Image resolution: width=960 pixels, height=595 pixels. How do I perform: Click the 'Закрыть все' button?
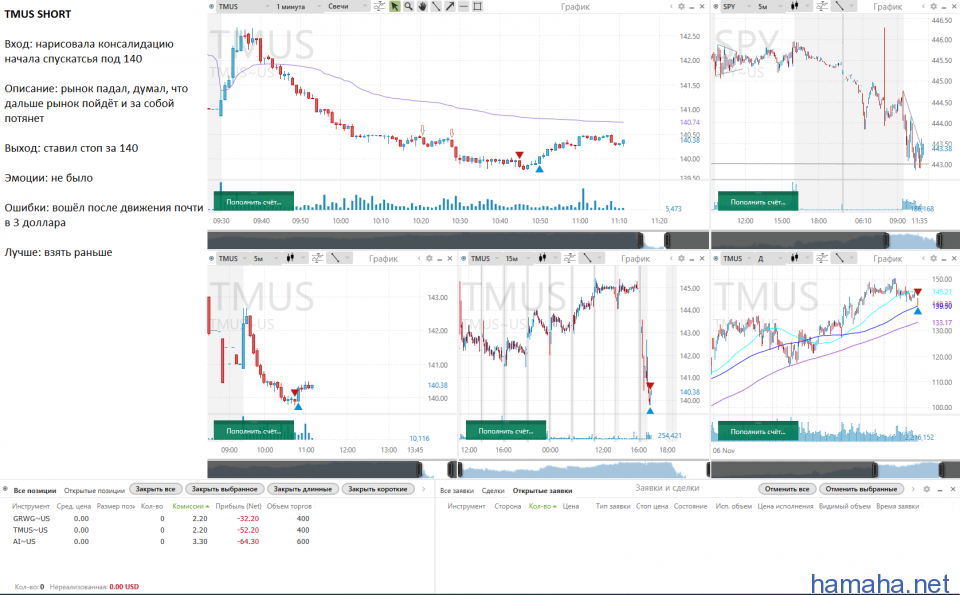(x=156, y=489)
